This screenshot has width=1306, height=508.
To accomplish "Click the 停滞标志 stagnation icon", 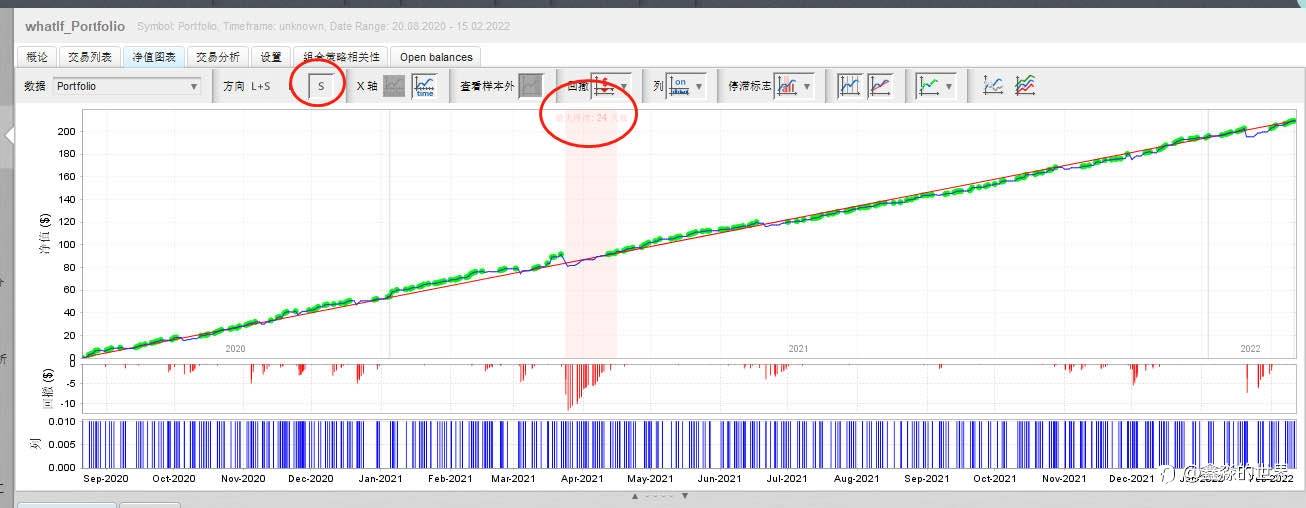I will pos(787,86).
